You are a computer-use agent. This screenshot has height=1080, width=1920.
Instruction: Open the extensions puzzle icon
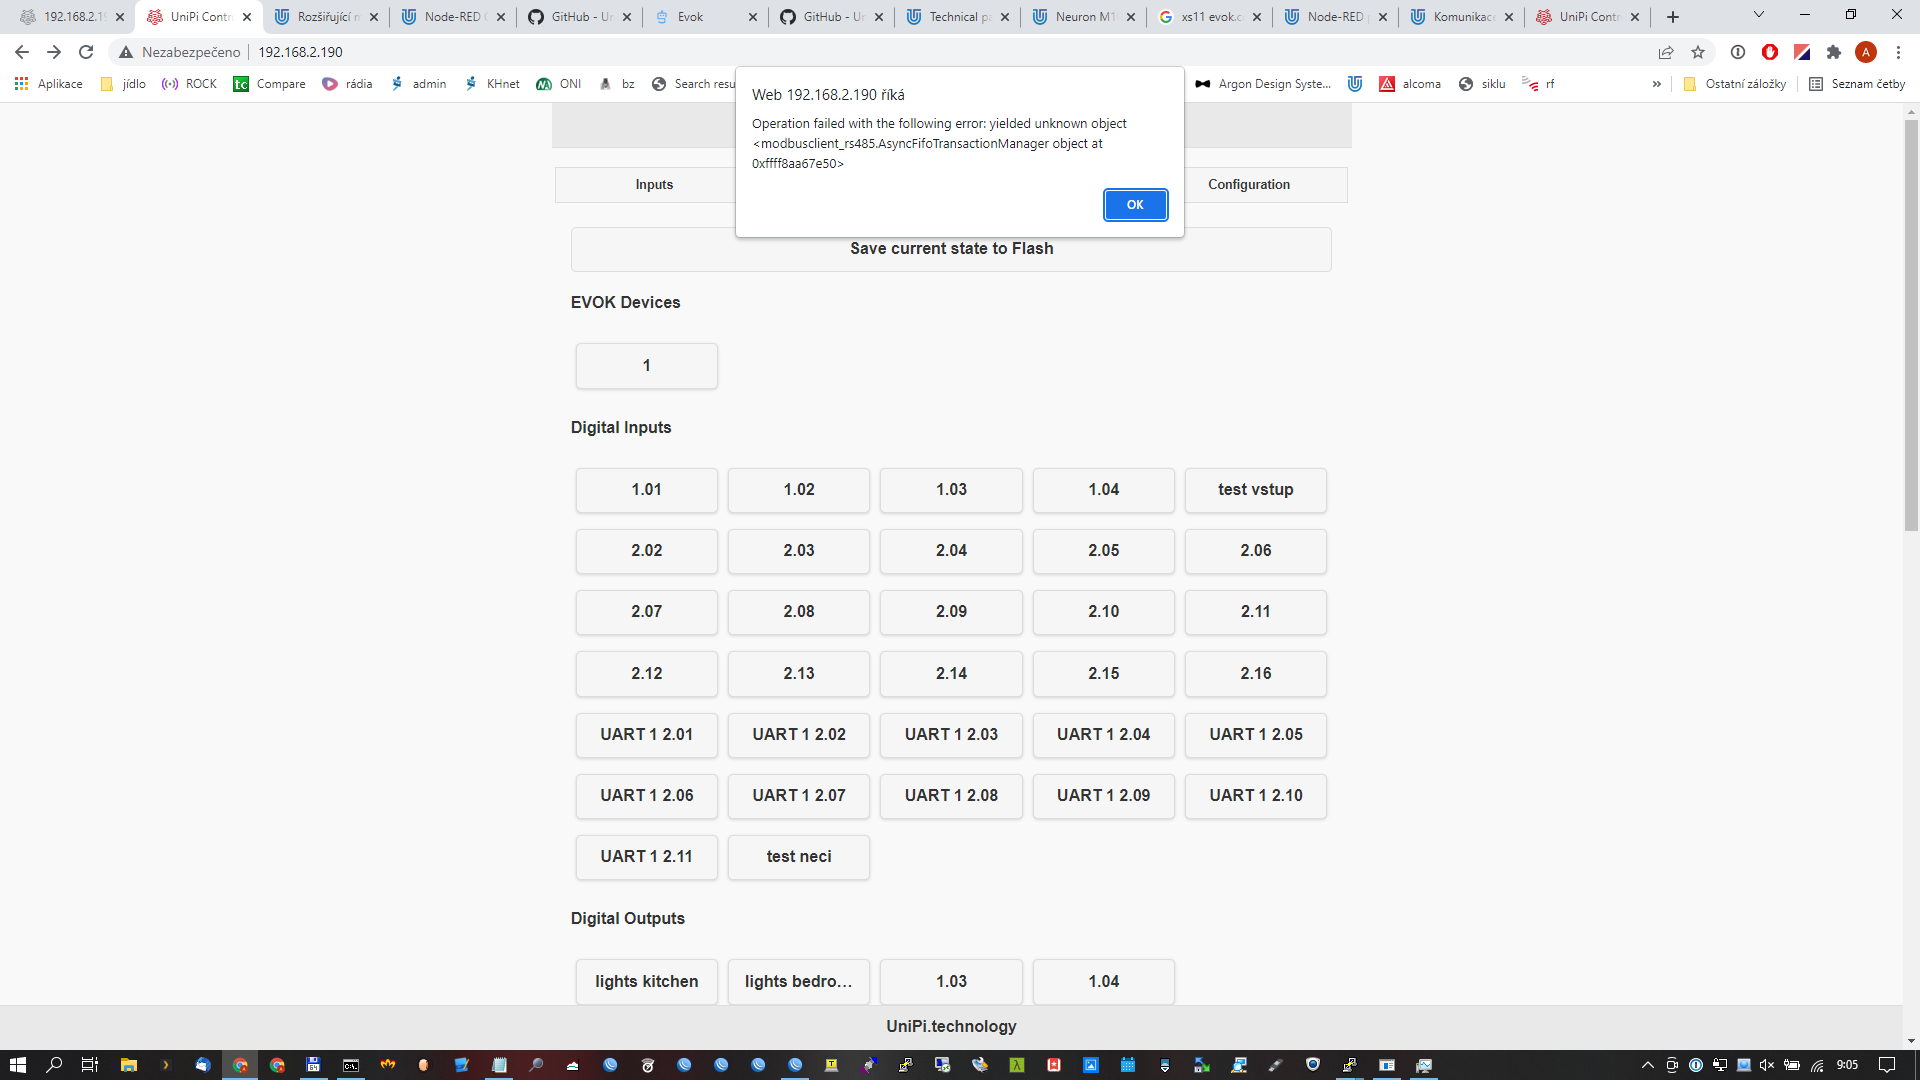click(1834, 52)
